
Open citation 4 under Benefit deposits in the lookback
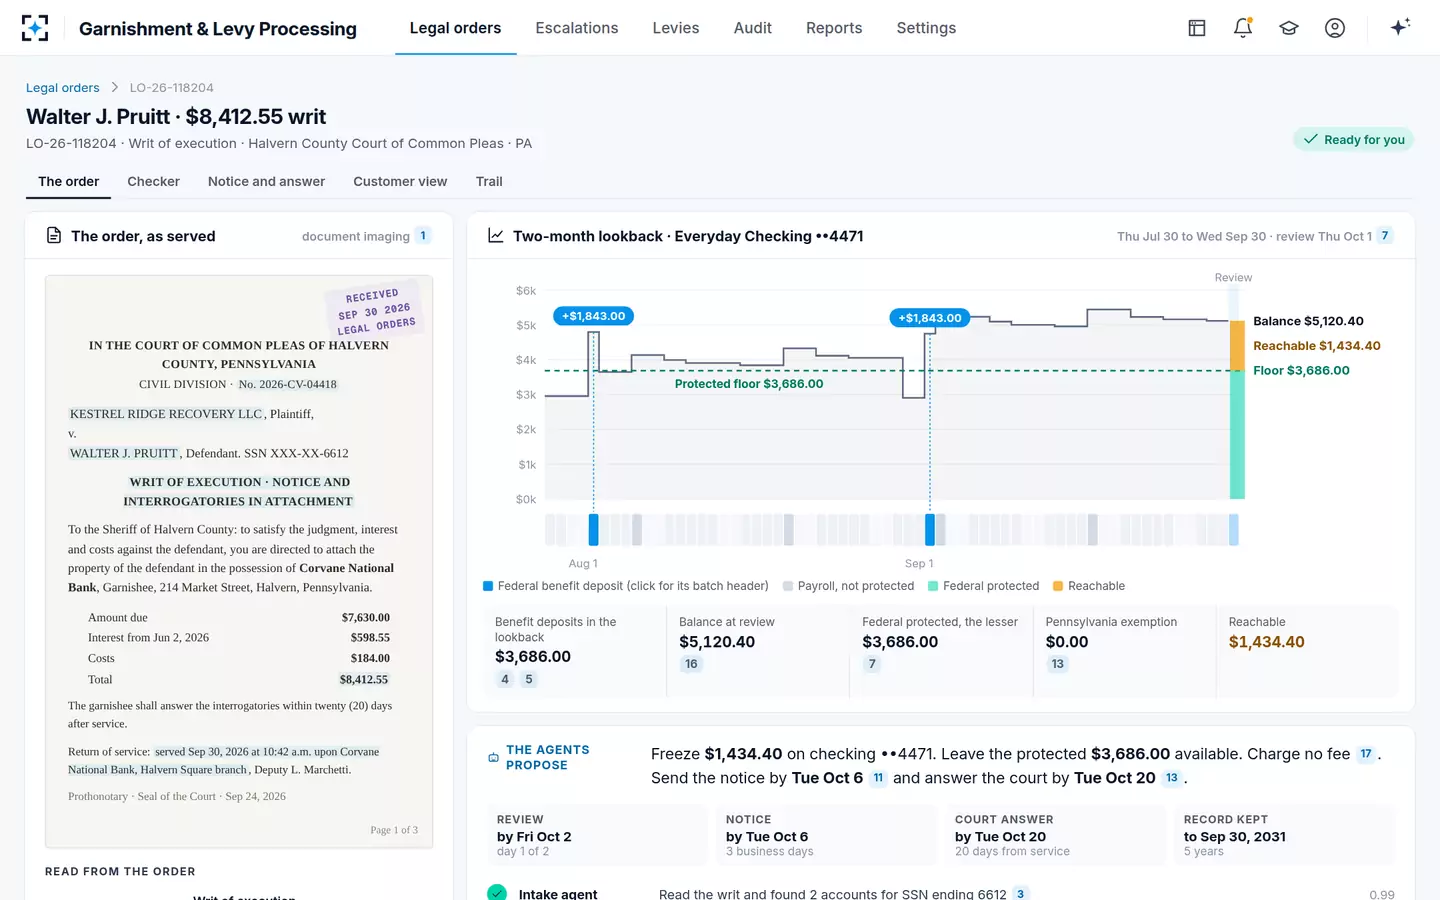pyautogui.click(x=505, y=680)
